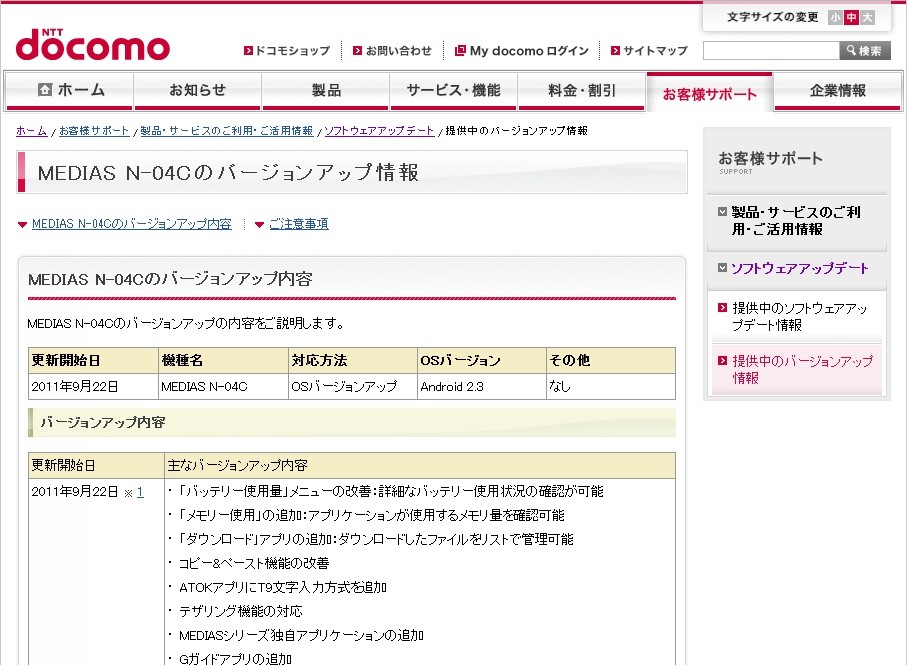Click breadcrumb 製品・サービスのご利用・ご活用情報
The height and width of the screenshot is (665, 907).
coord(227,131)
